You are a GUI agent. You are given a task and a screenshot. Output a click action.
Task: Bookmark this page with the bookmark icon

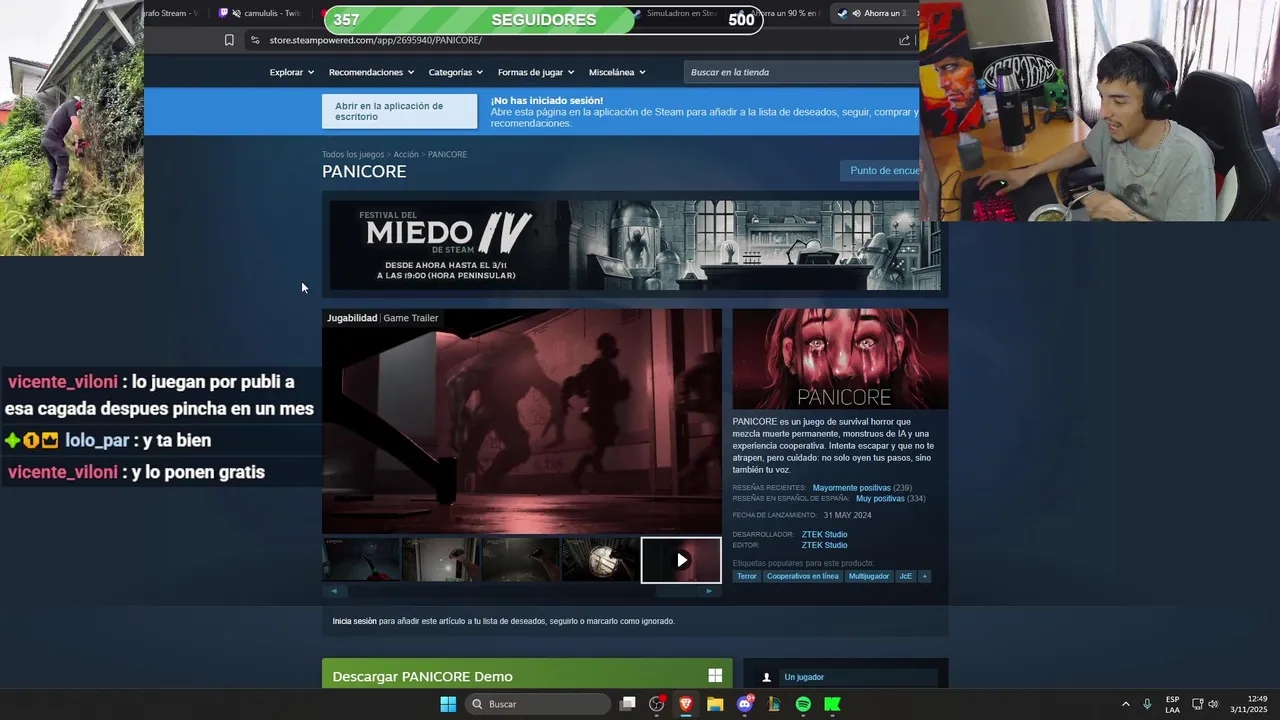click(229, 40)
